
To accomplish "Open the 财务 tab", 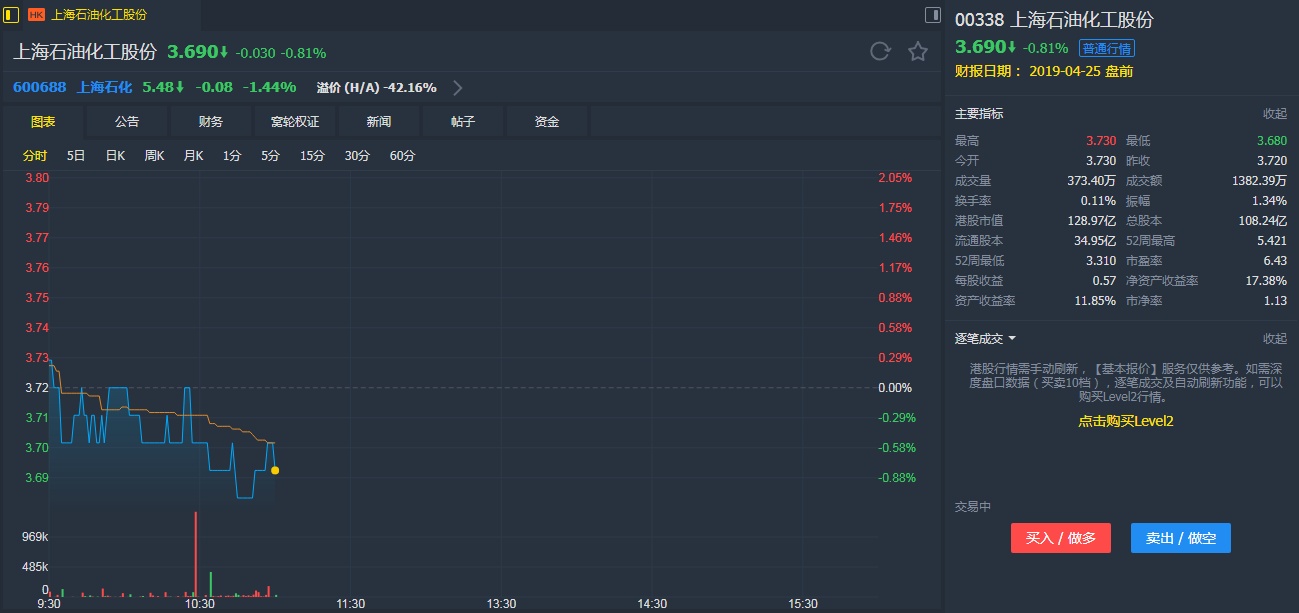I will (x=211, y=122).
